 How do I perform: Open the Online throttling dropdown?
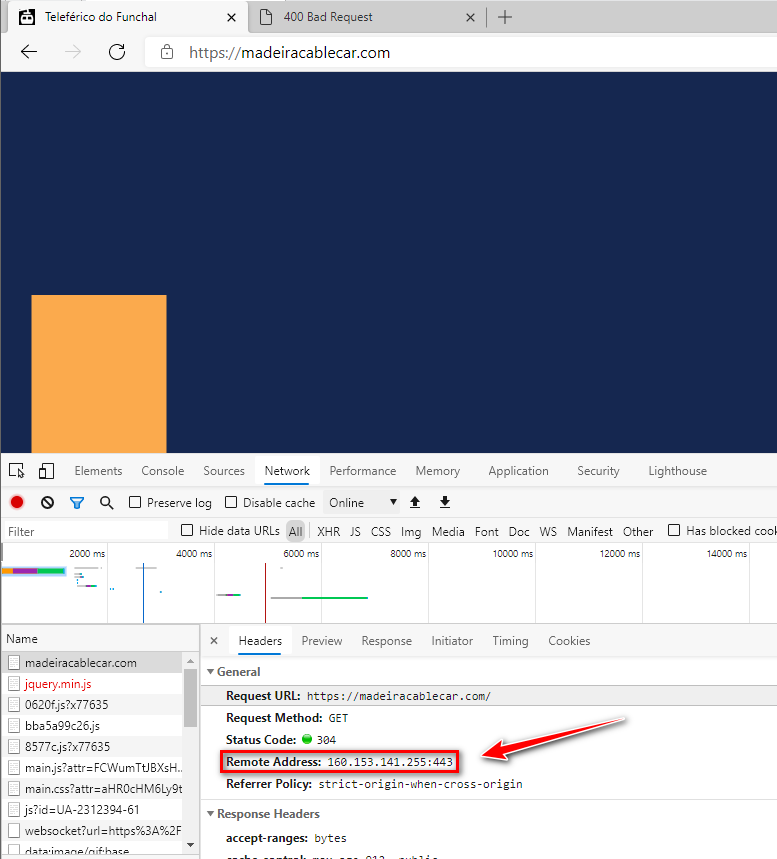[x=362, y=502]
